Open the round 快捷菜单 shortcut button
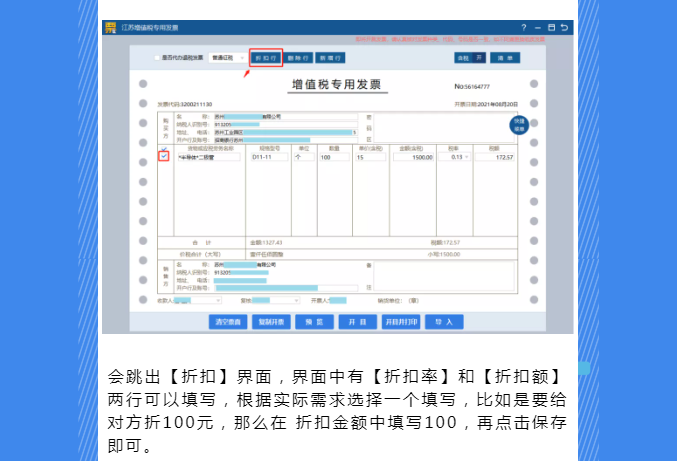 [x=519, y=125]
